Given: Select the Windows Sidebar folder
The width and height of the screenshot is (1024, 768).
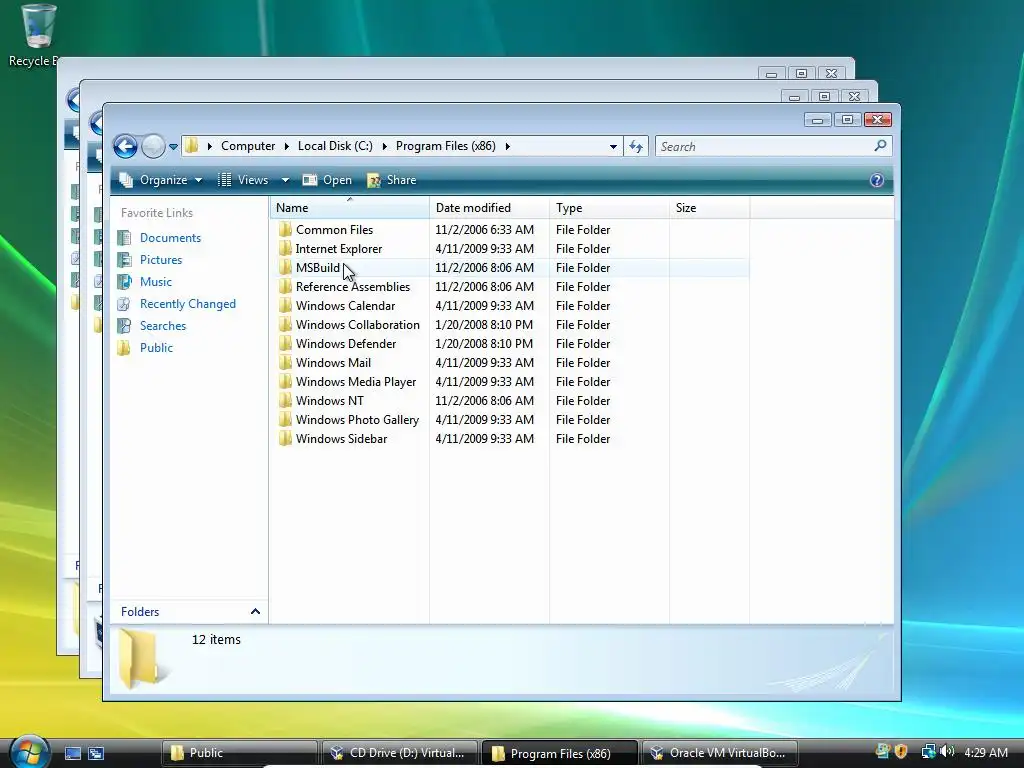Looking at the screenshot, I should (342, 439).
